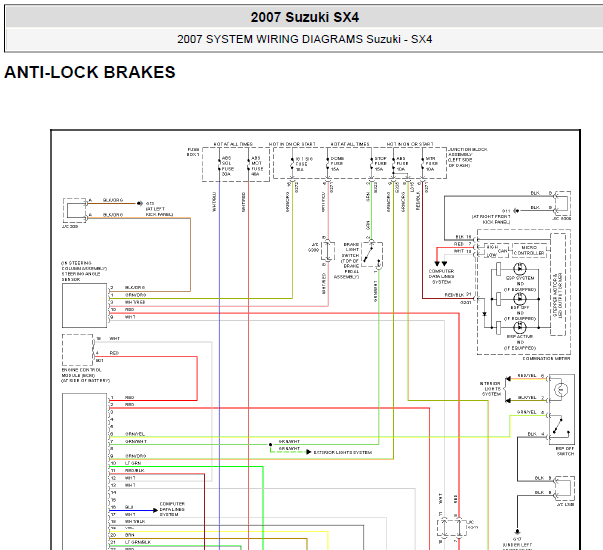Click the 'JUNCTION BLOCK ASSEMBLY (LEFT SIDE OF DASH)' label
The image size is (603, 550).
467,157
